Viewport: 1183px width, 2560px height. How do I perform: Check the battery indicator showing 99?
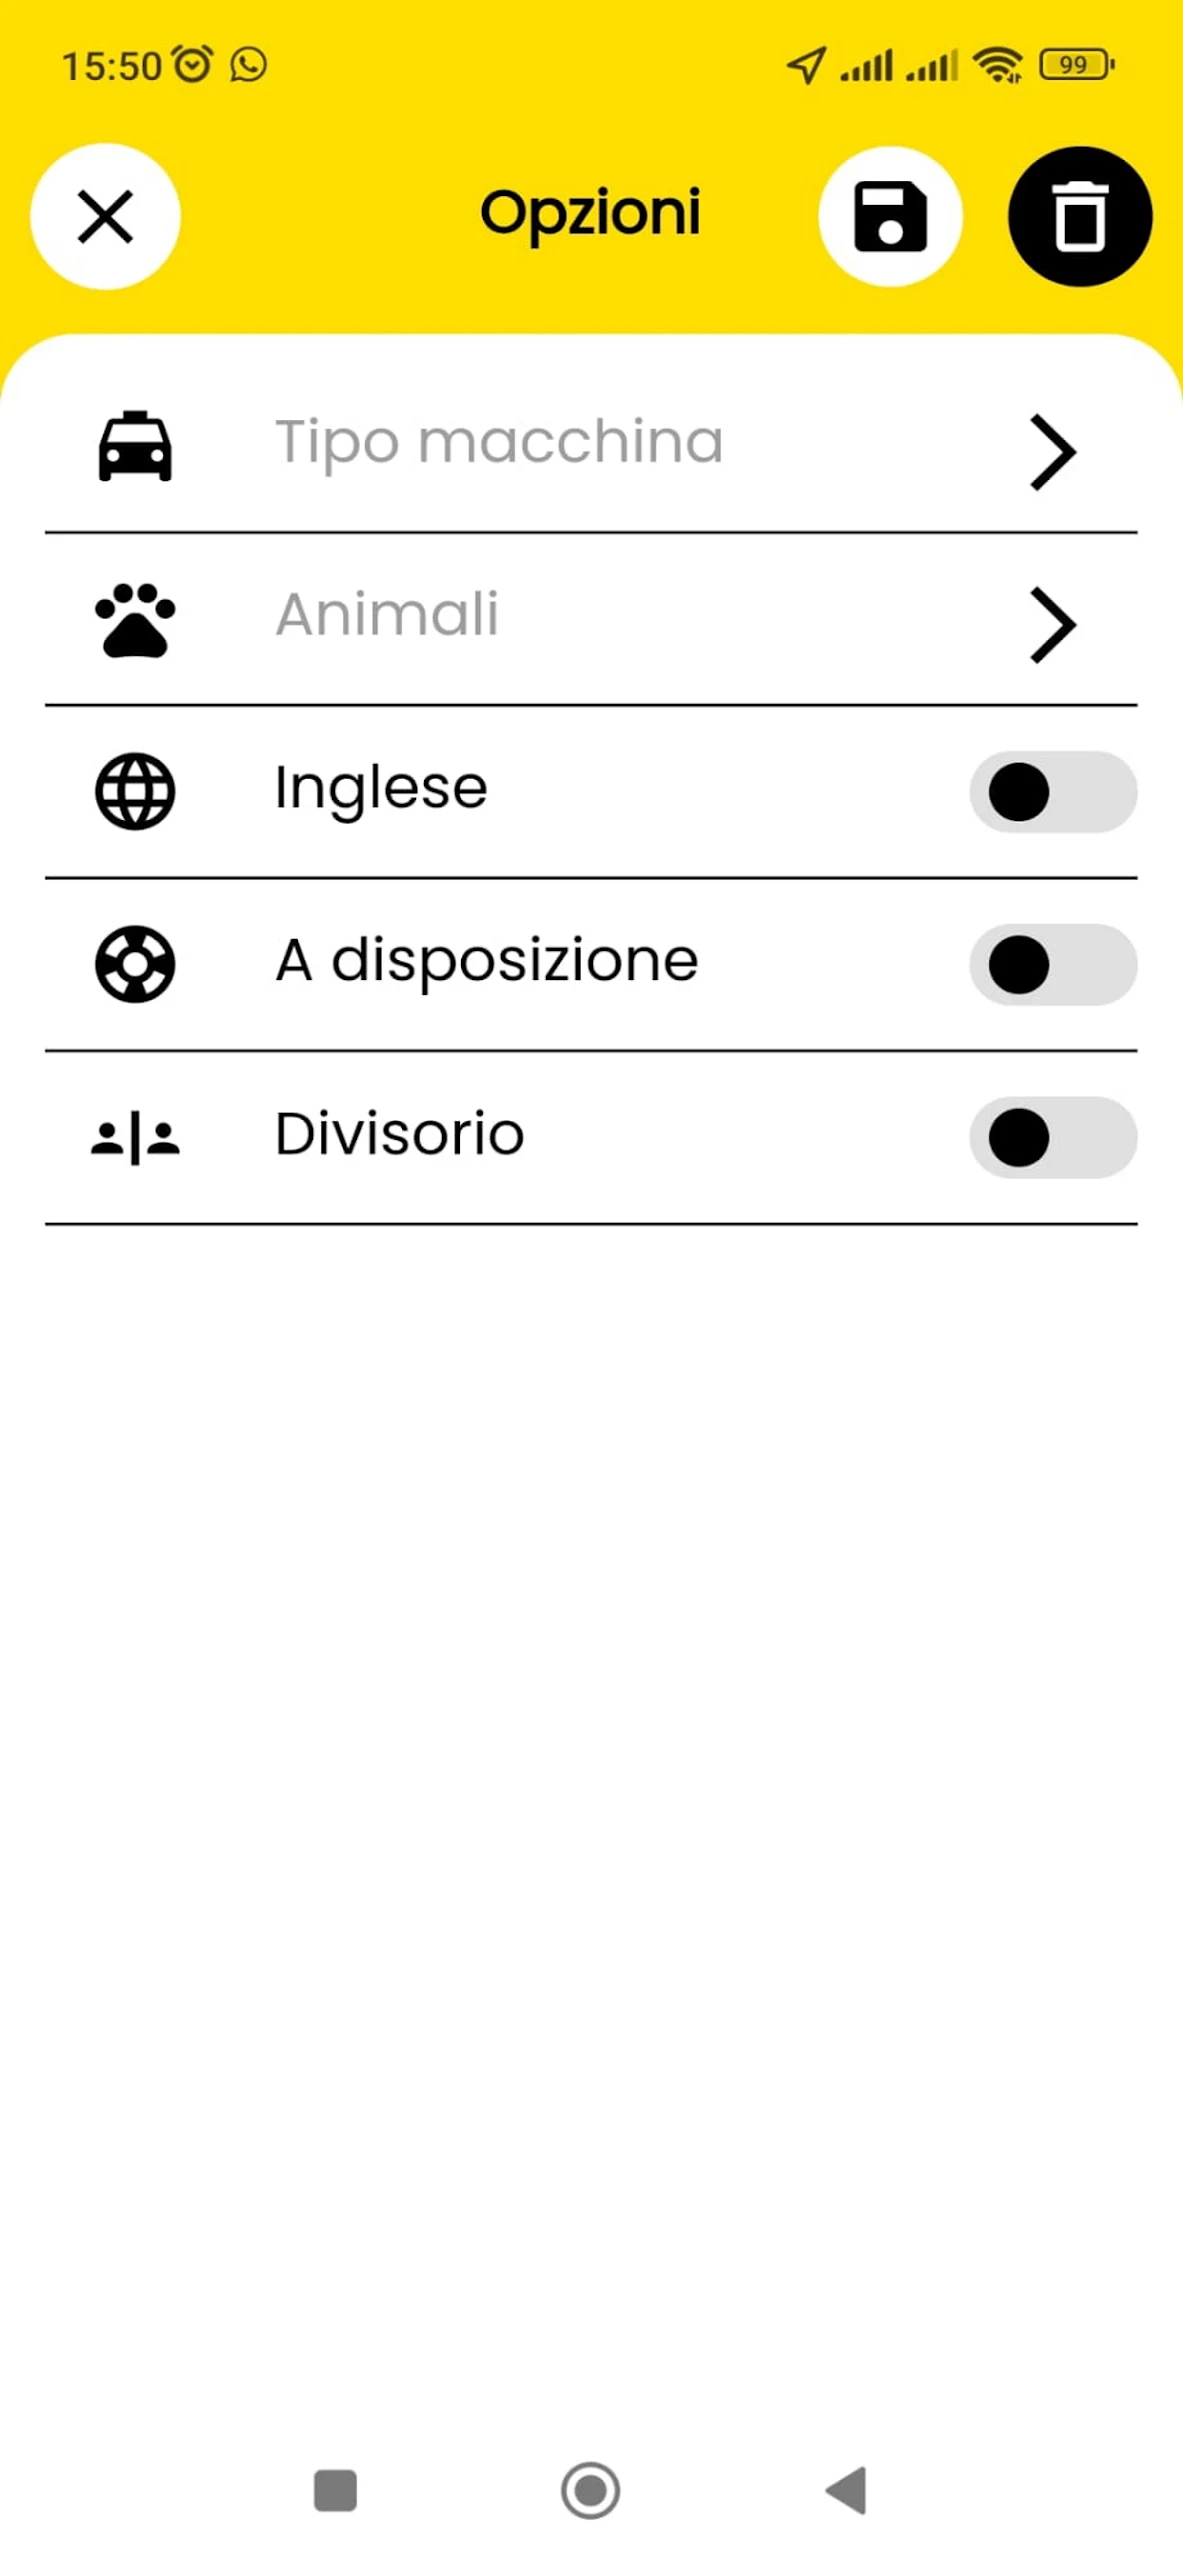[1076, 64]
